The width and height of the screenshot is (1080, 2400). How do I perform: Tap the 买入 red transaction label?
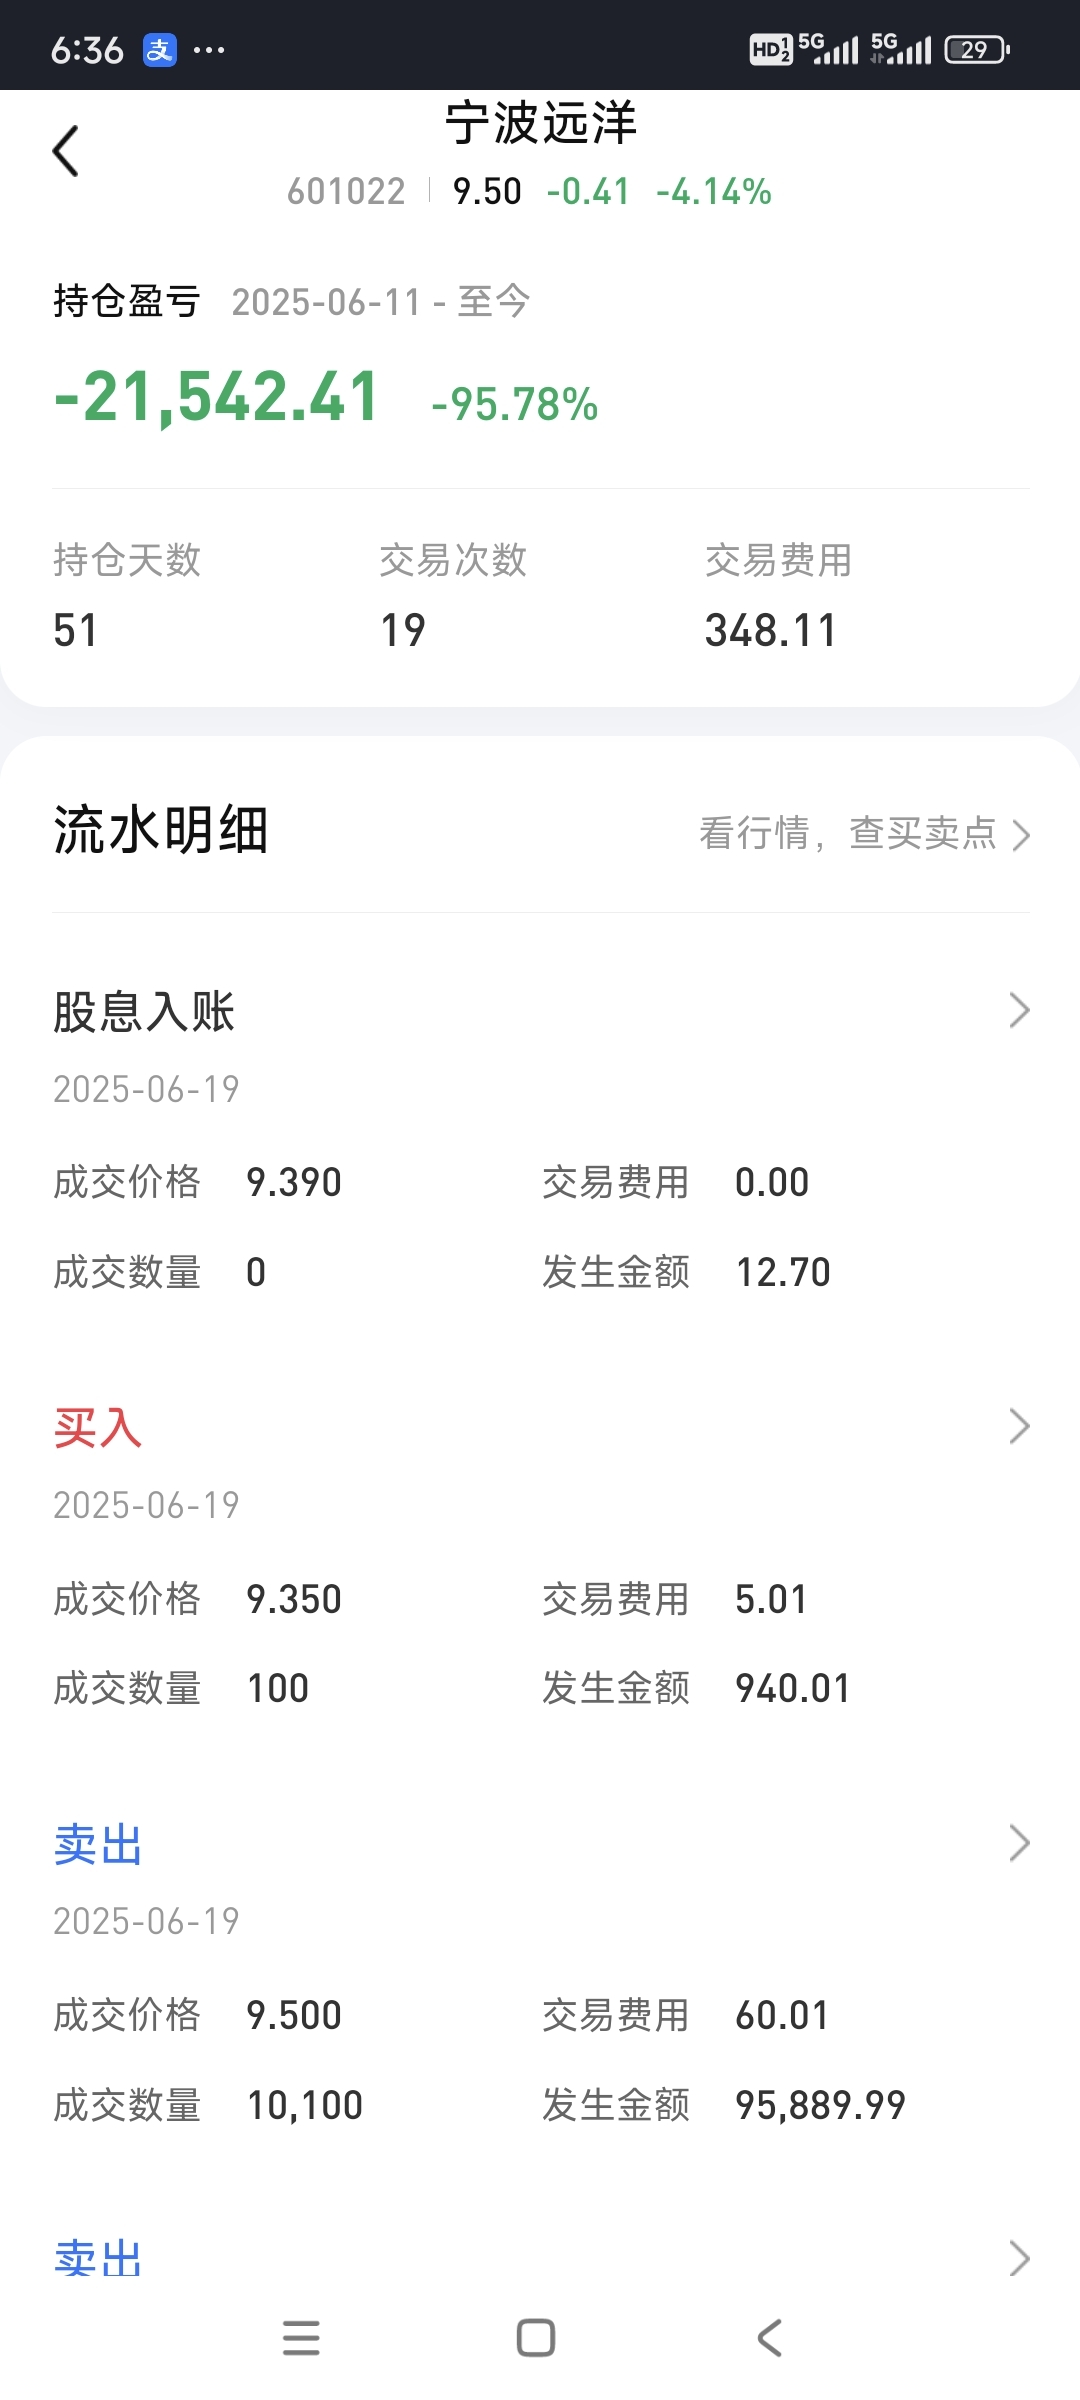97,1427
